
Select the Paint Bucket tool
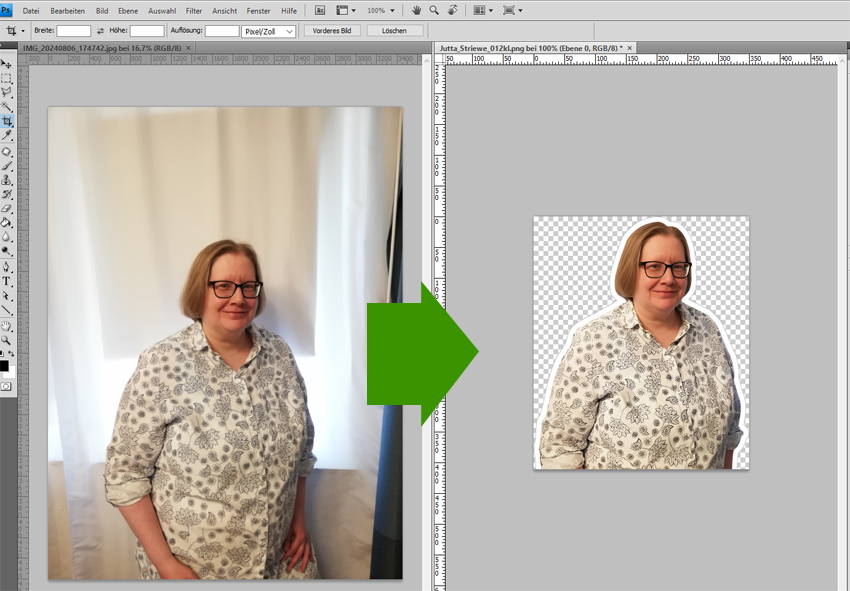[6, 222]
